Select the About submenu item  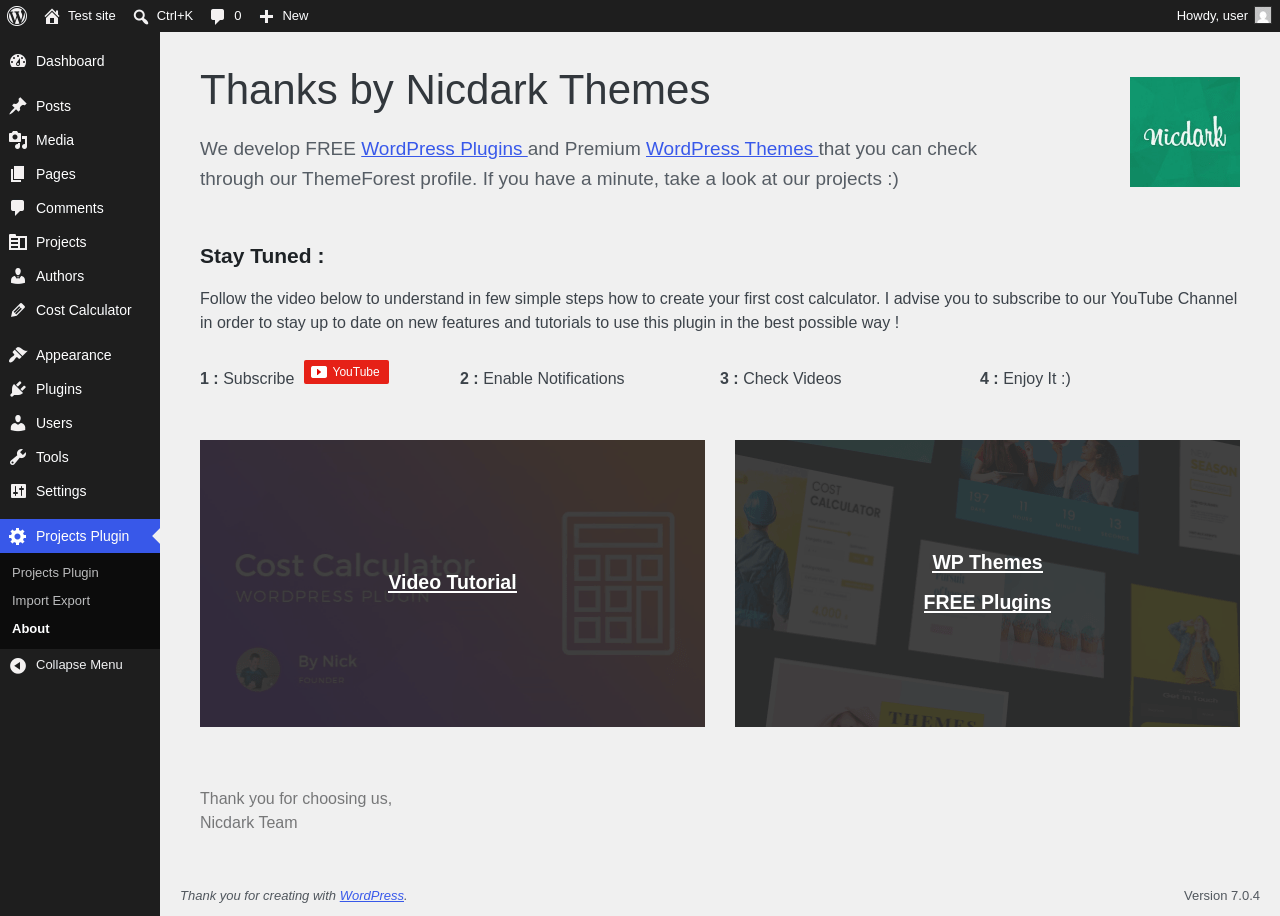[31, 629]
